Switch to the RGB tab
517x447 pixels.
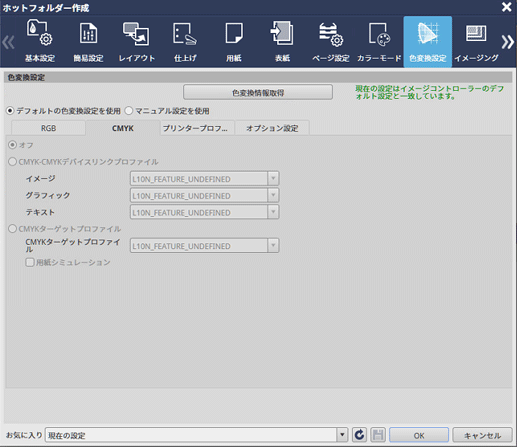coord(48,128)
